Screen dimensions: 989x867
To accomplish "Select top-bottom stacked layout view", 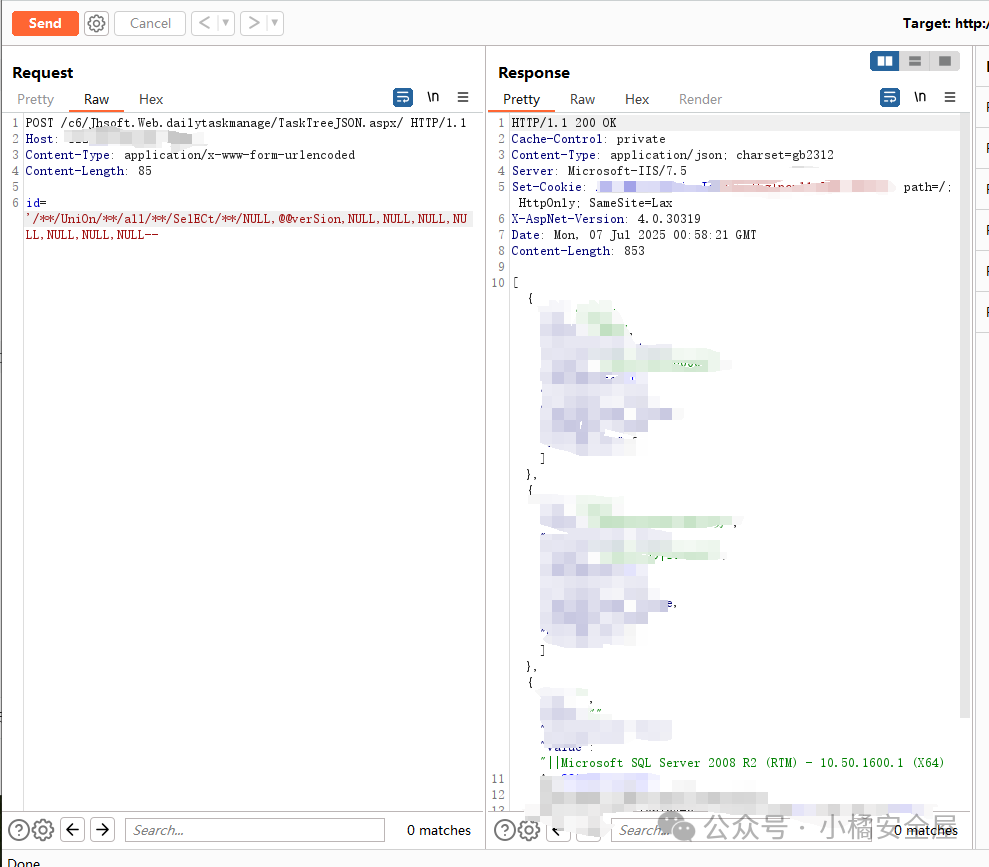I will click(x=914, y=61).
